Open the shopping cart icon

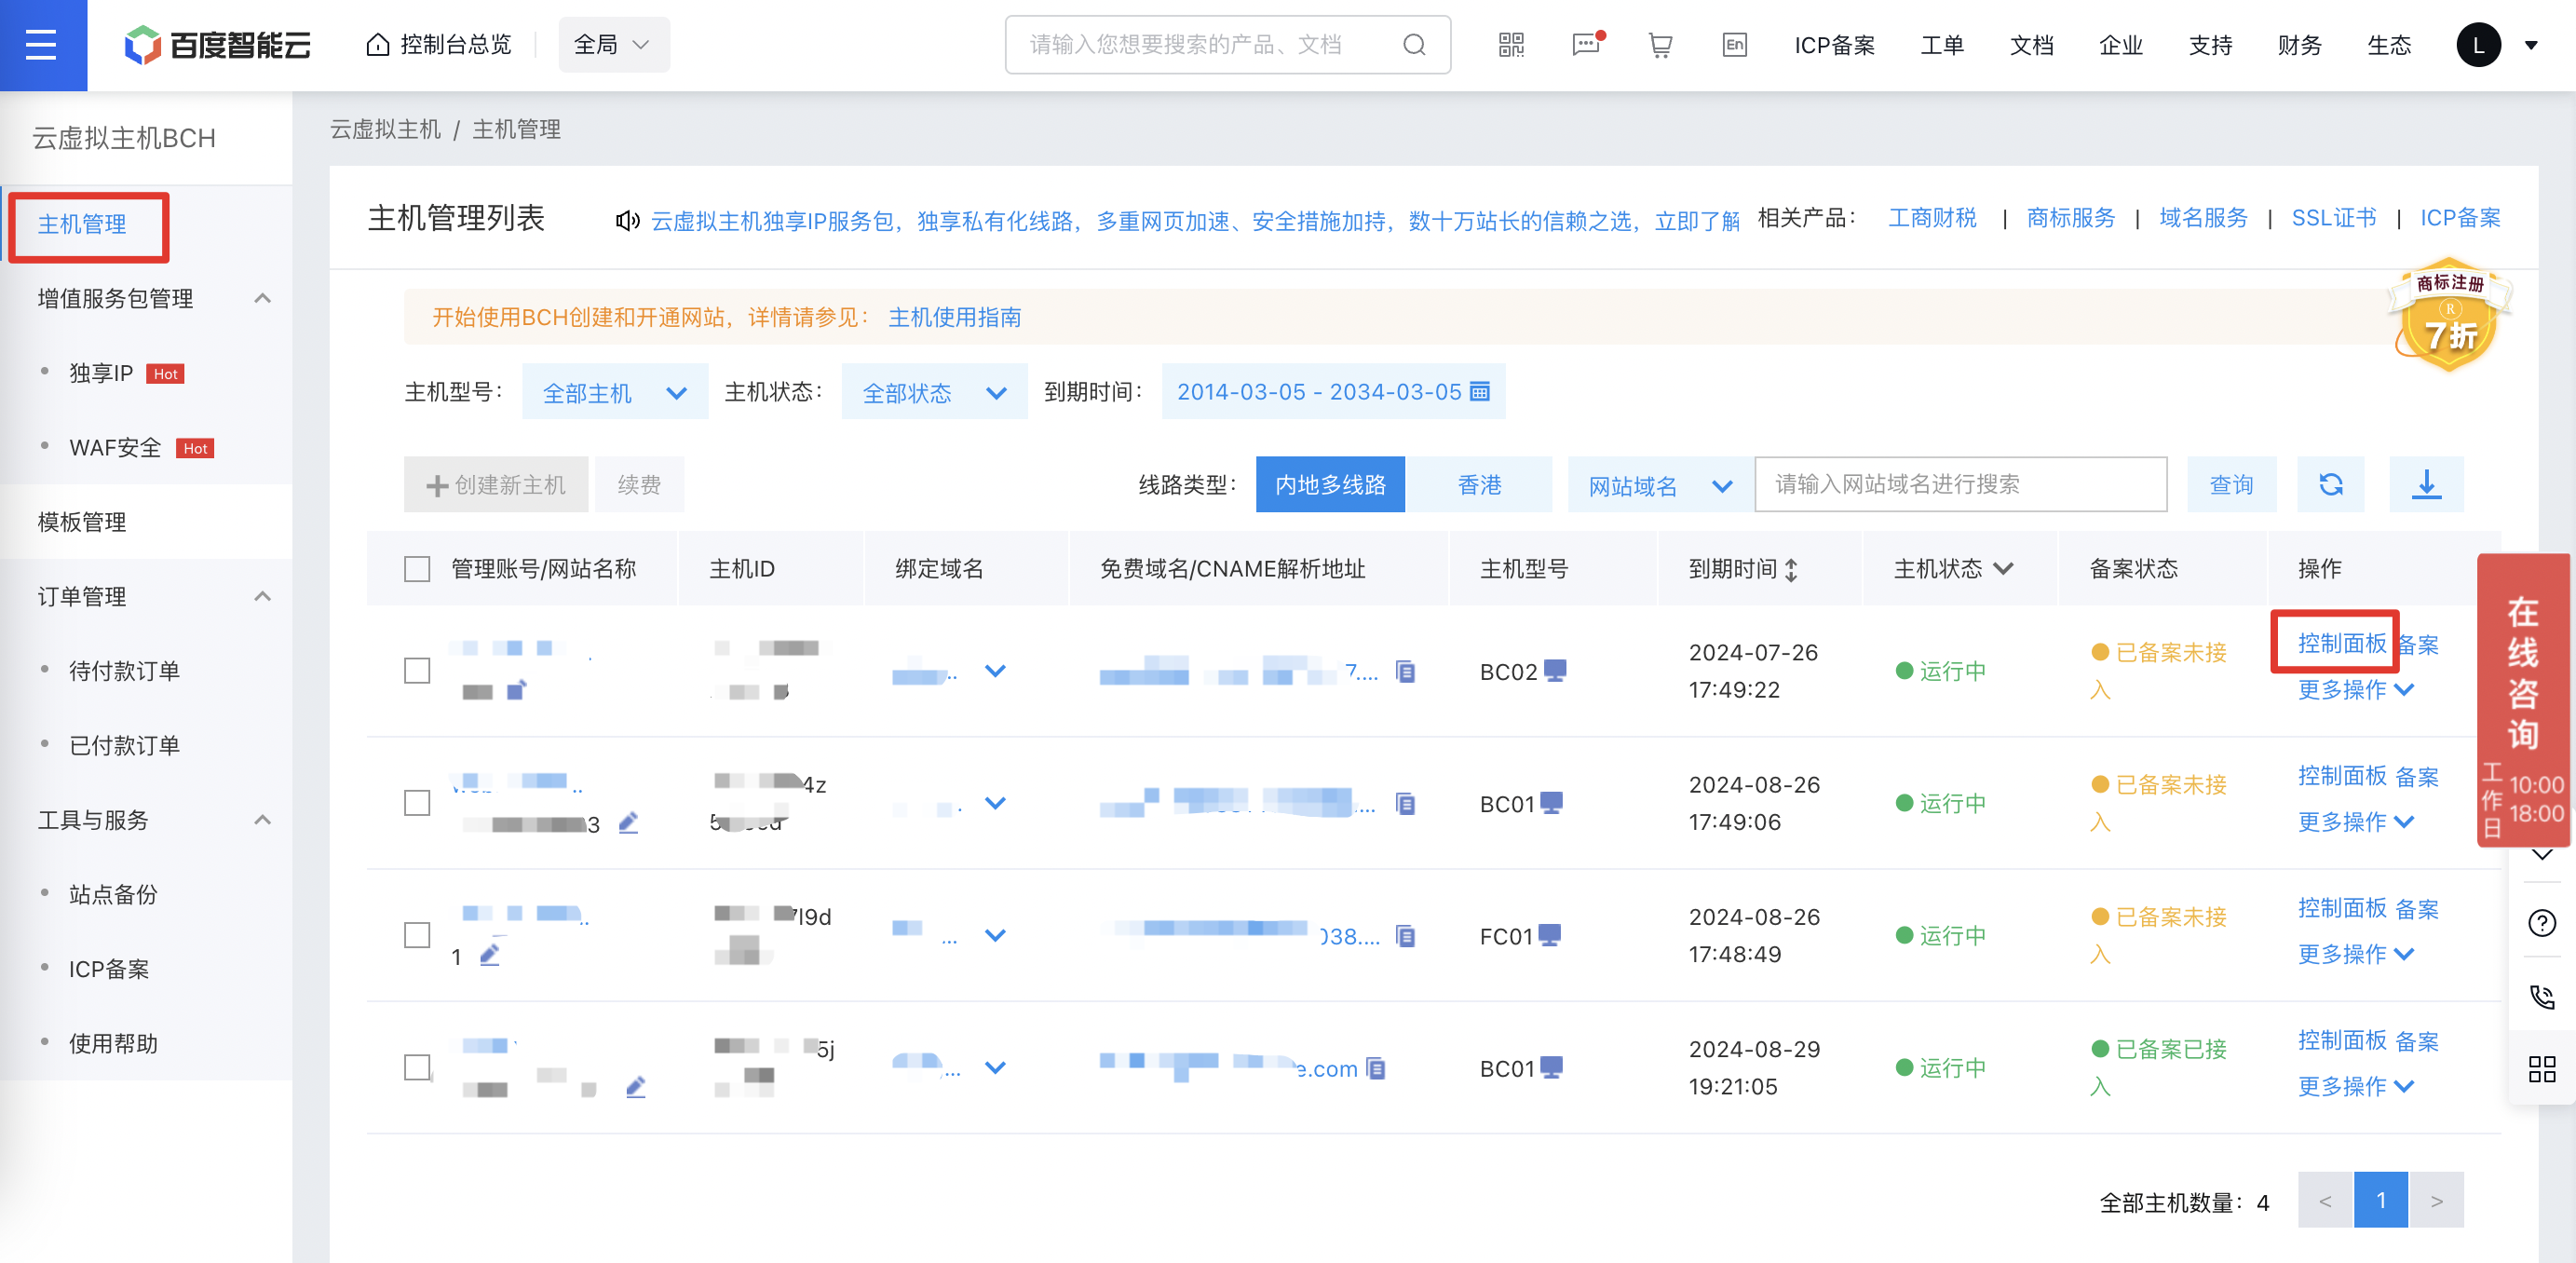[x=1660, y=45]
